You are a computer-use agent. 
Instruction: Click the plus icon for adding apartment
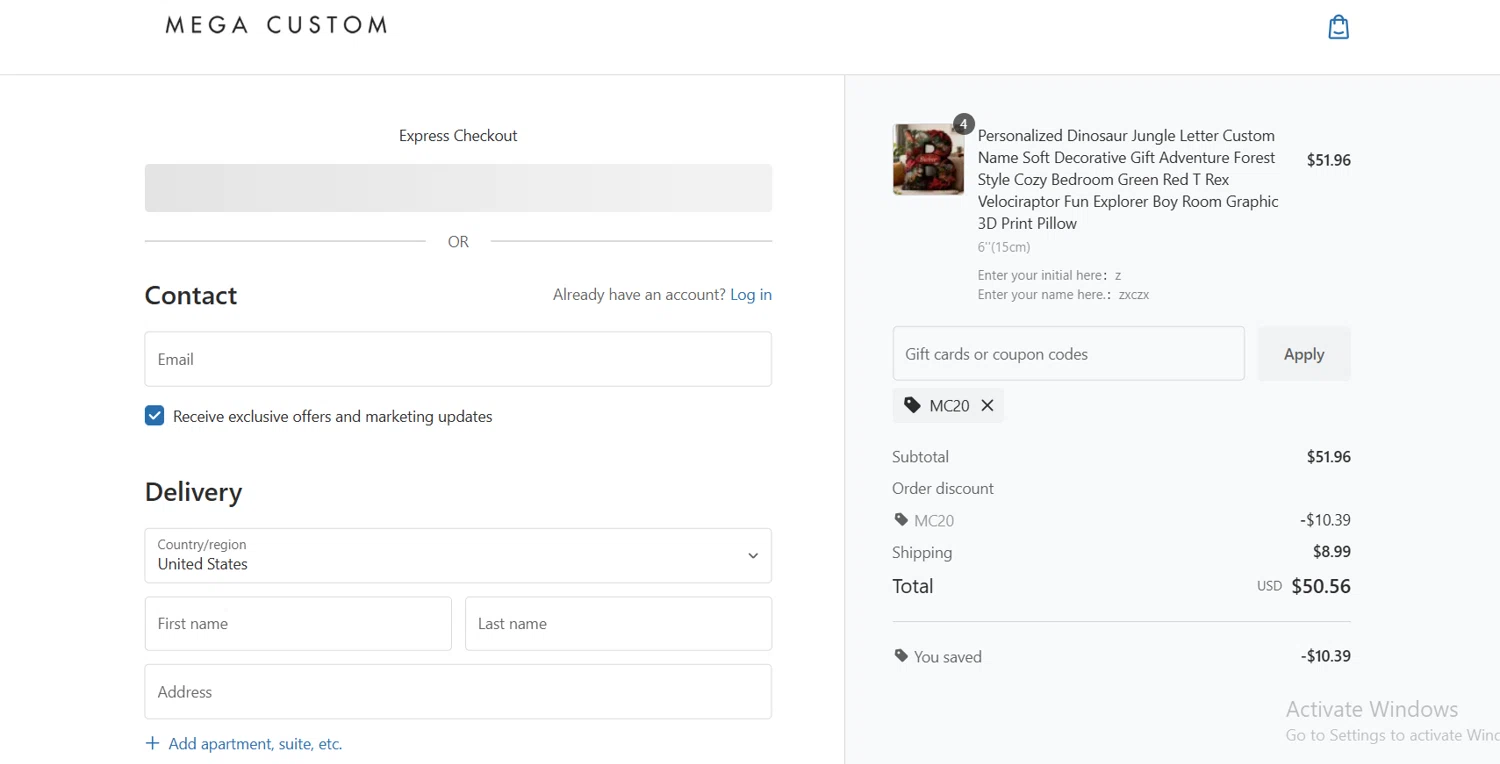153,743
